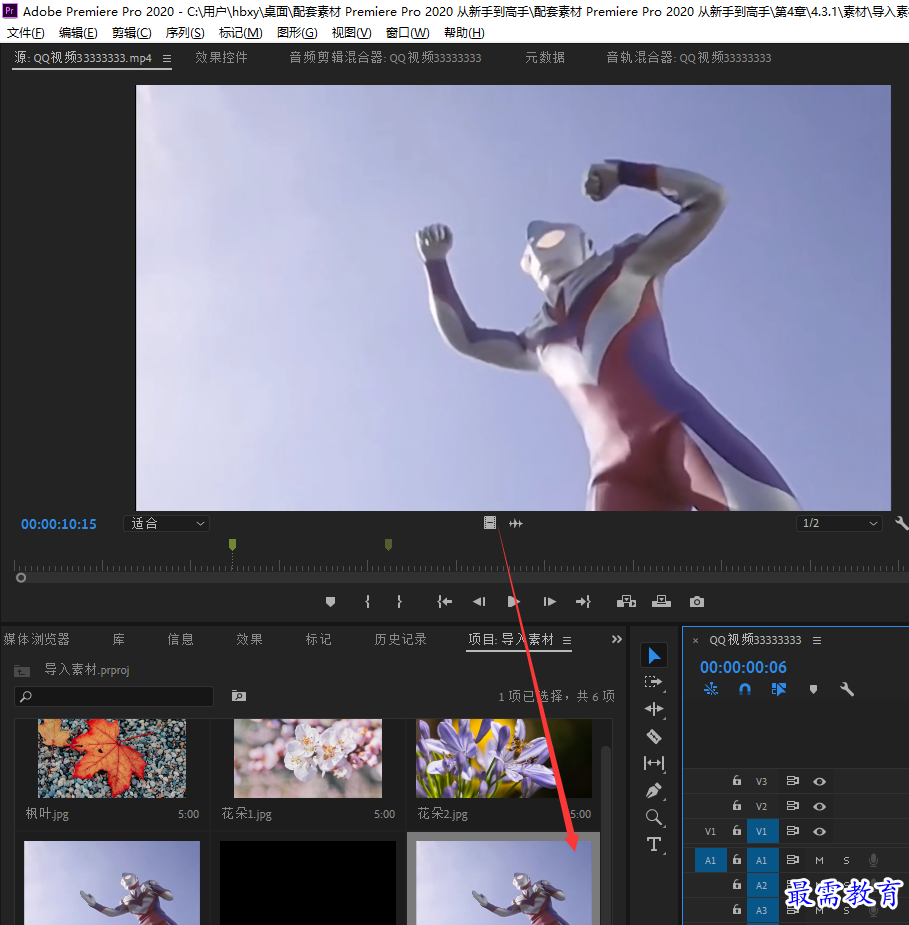Toggle insert sequence as nest option

click(x=711, y=689)
